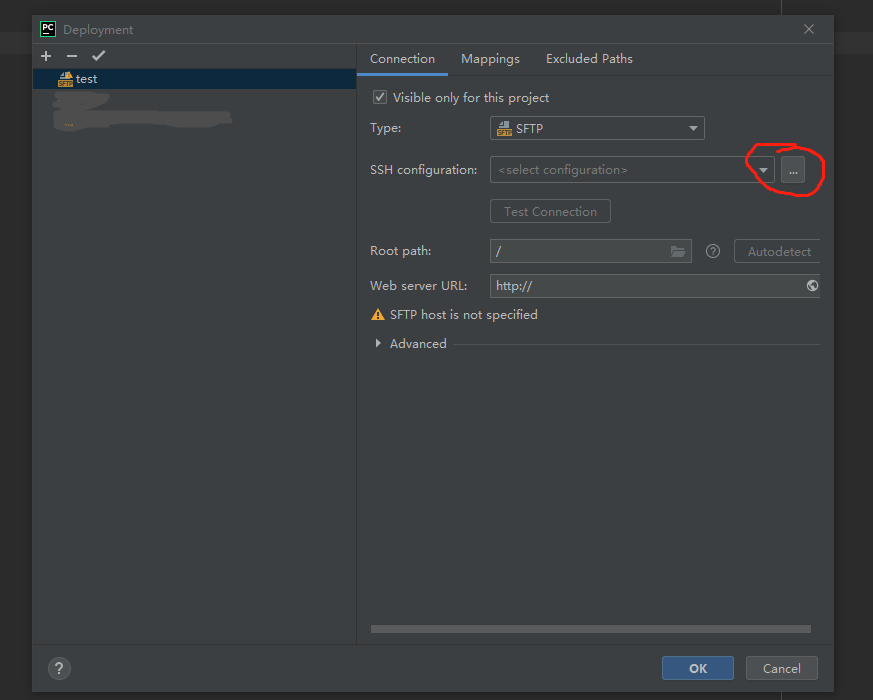Click the Cancel button

782,668
